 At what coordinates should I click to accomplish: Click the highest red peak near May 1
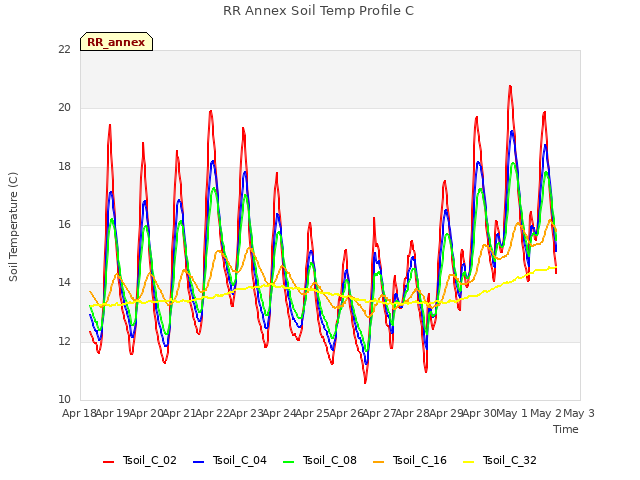(510, 86)
